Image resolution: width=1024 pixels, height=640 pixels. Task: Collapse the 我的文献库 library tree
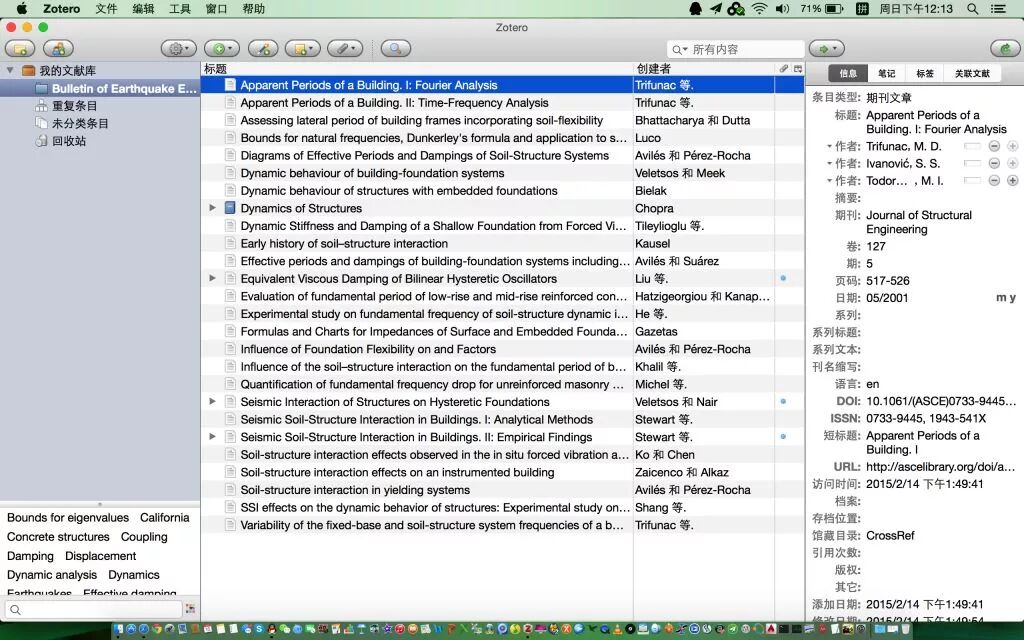point(10,70)
